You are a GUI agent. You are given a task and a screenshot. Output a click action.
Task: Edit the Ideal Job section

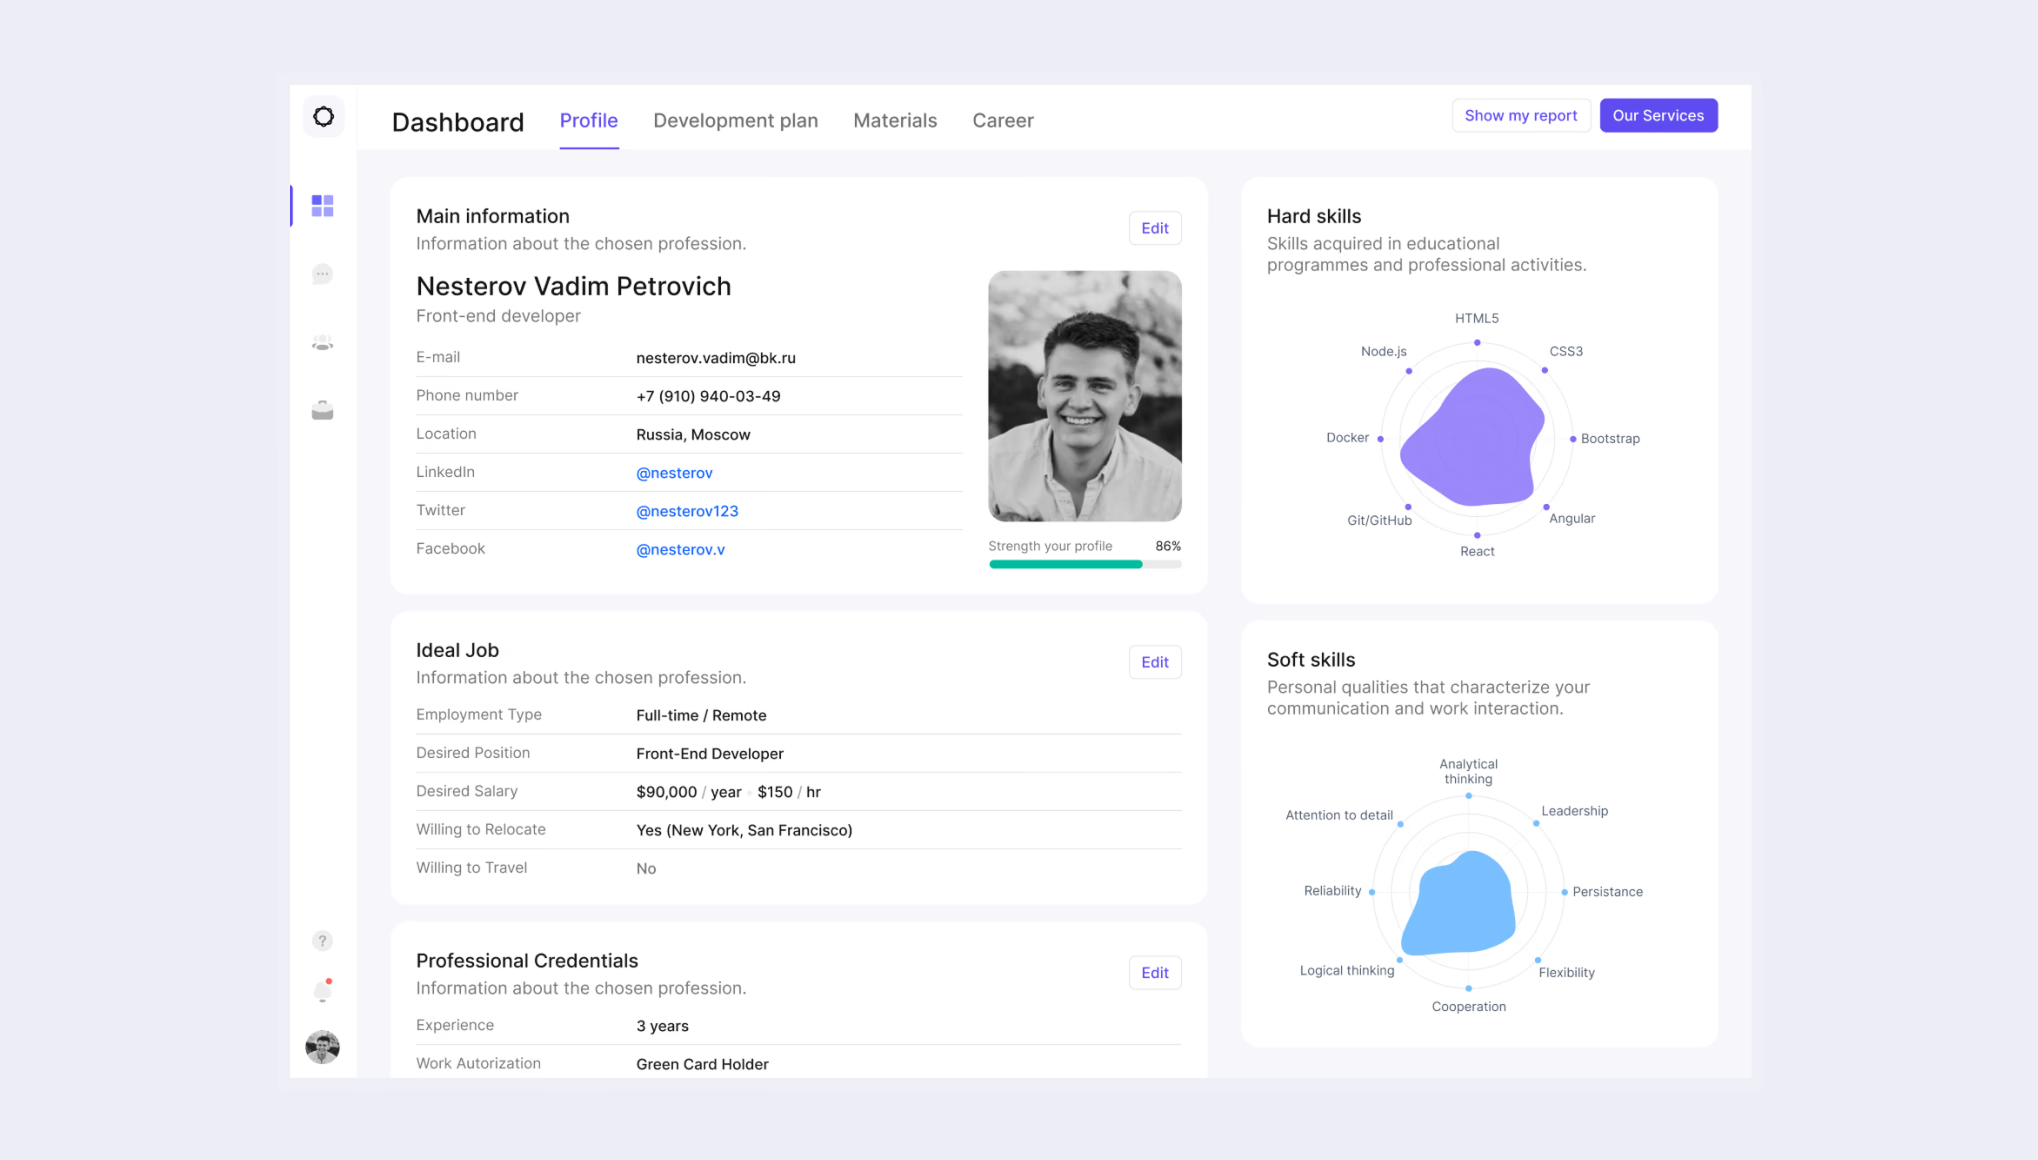point(1154,663)
